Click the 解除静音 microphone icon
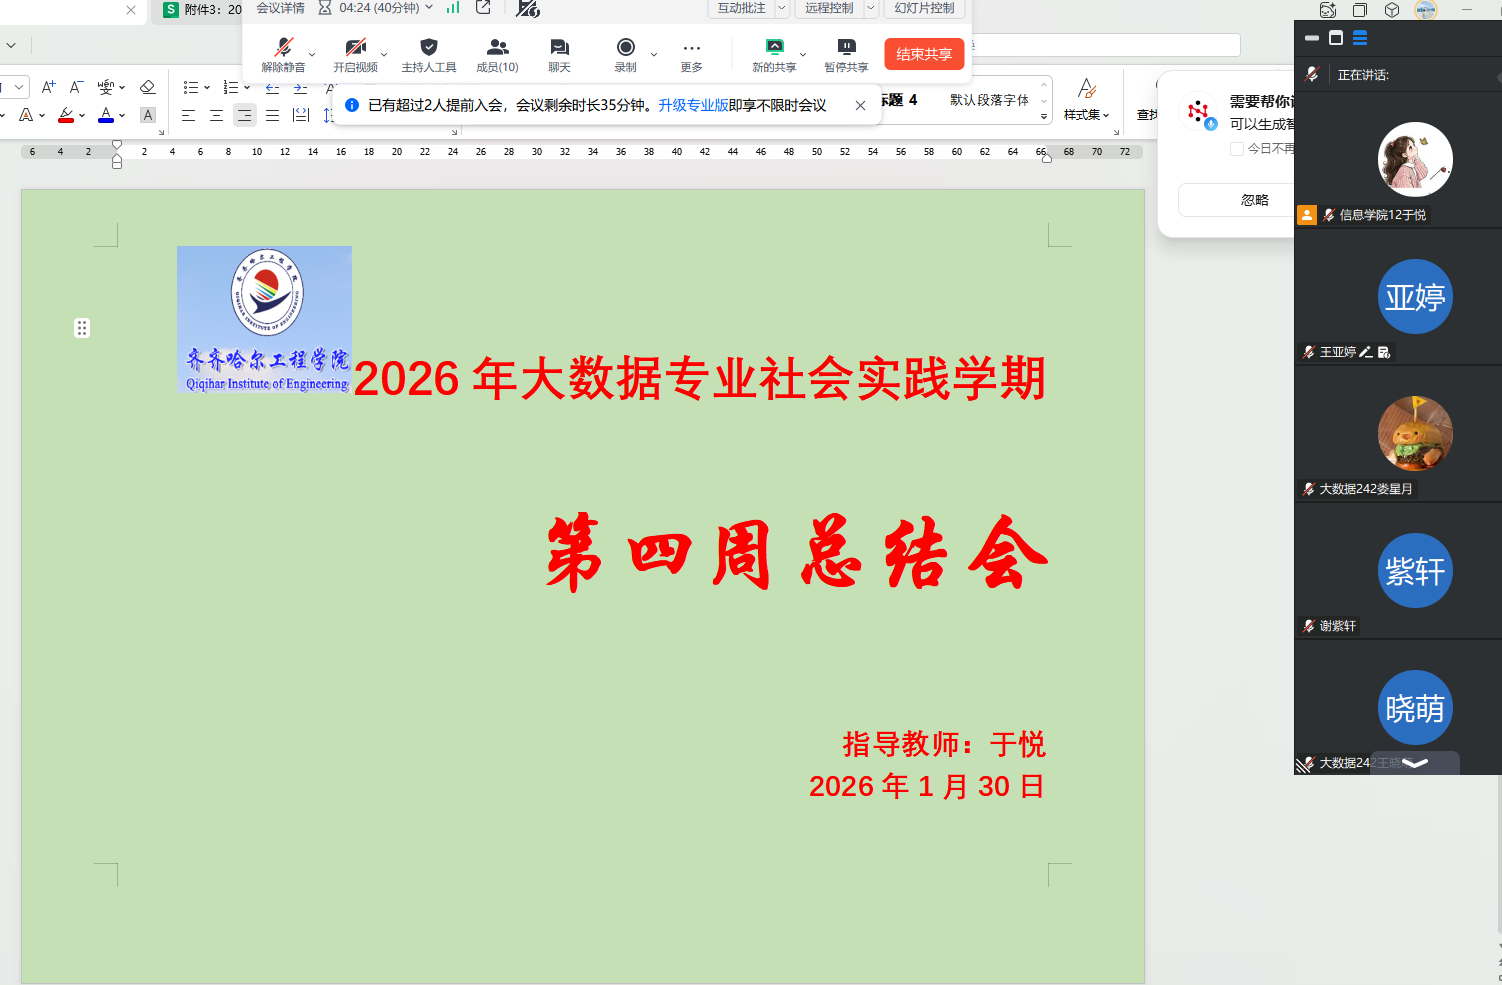Viewport: 1502px width, 985px height. point(284,47)
